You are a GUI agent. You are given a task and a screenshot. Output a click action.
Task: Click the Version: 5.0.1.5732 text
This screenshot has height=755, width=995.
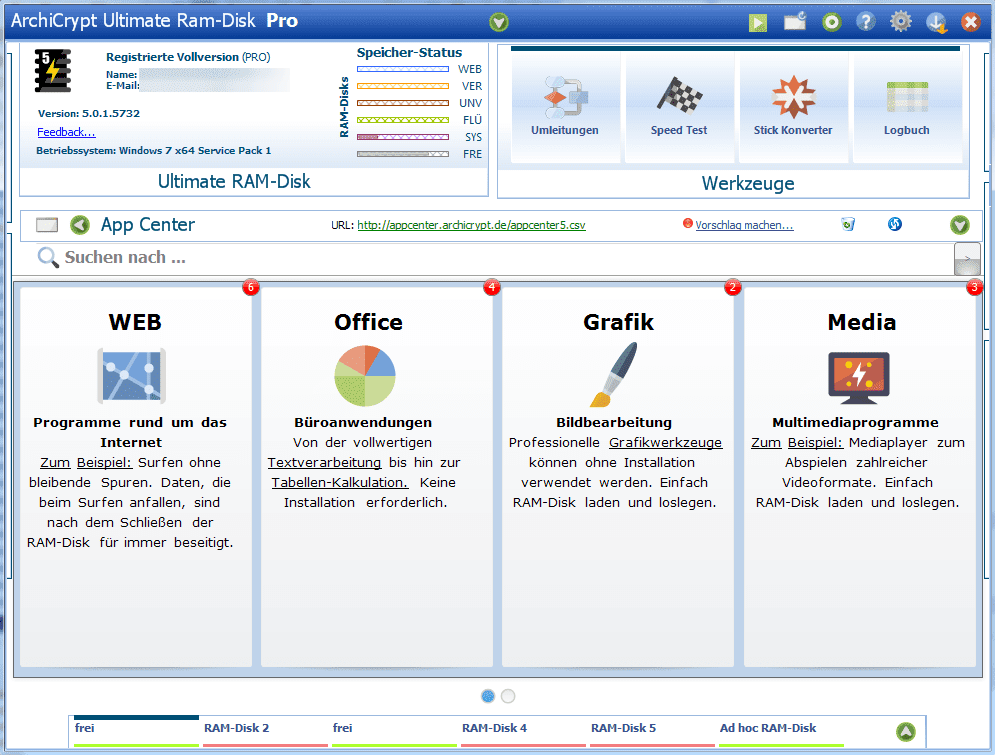tap(89, 114)
